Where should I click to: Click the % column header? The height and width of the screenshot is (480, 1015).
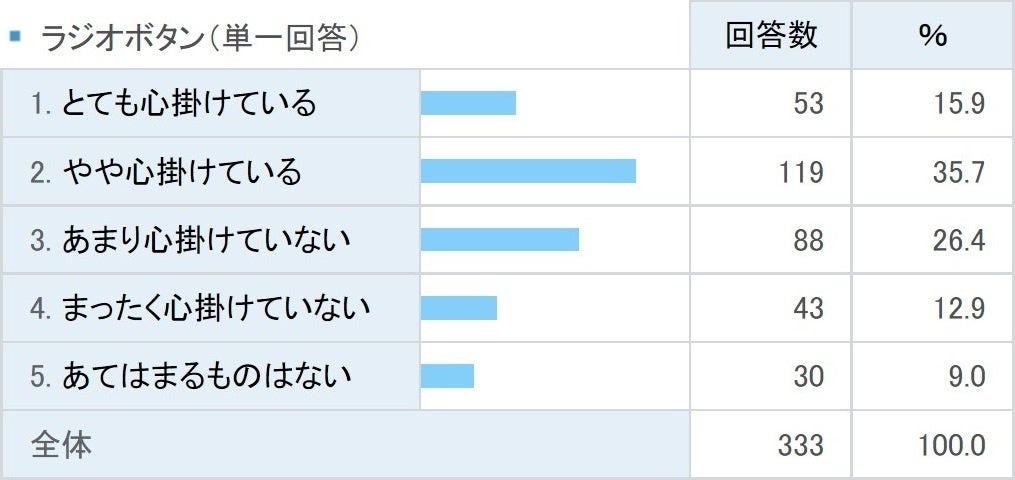point(932,36)
